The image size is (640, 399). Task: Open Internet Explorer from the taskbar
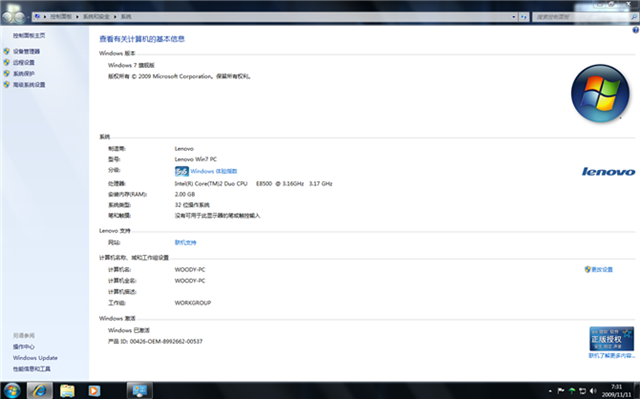pos(40,390)
